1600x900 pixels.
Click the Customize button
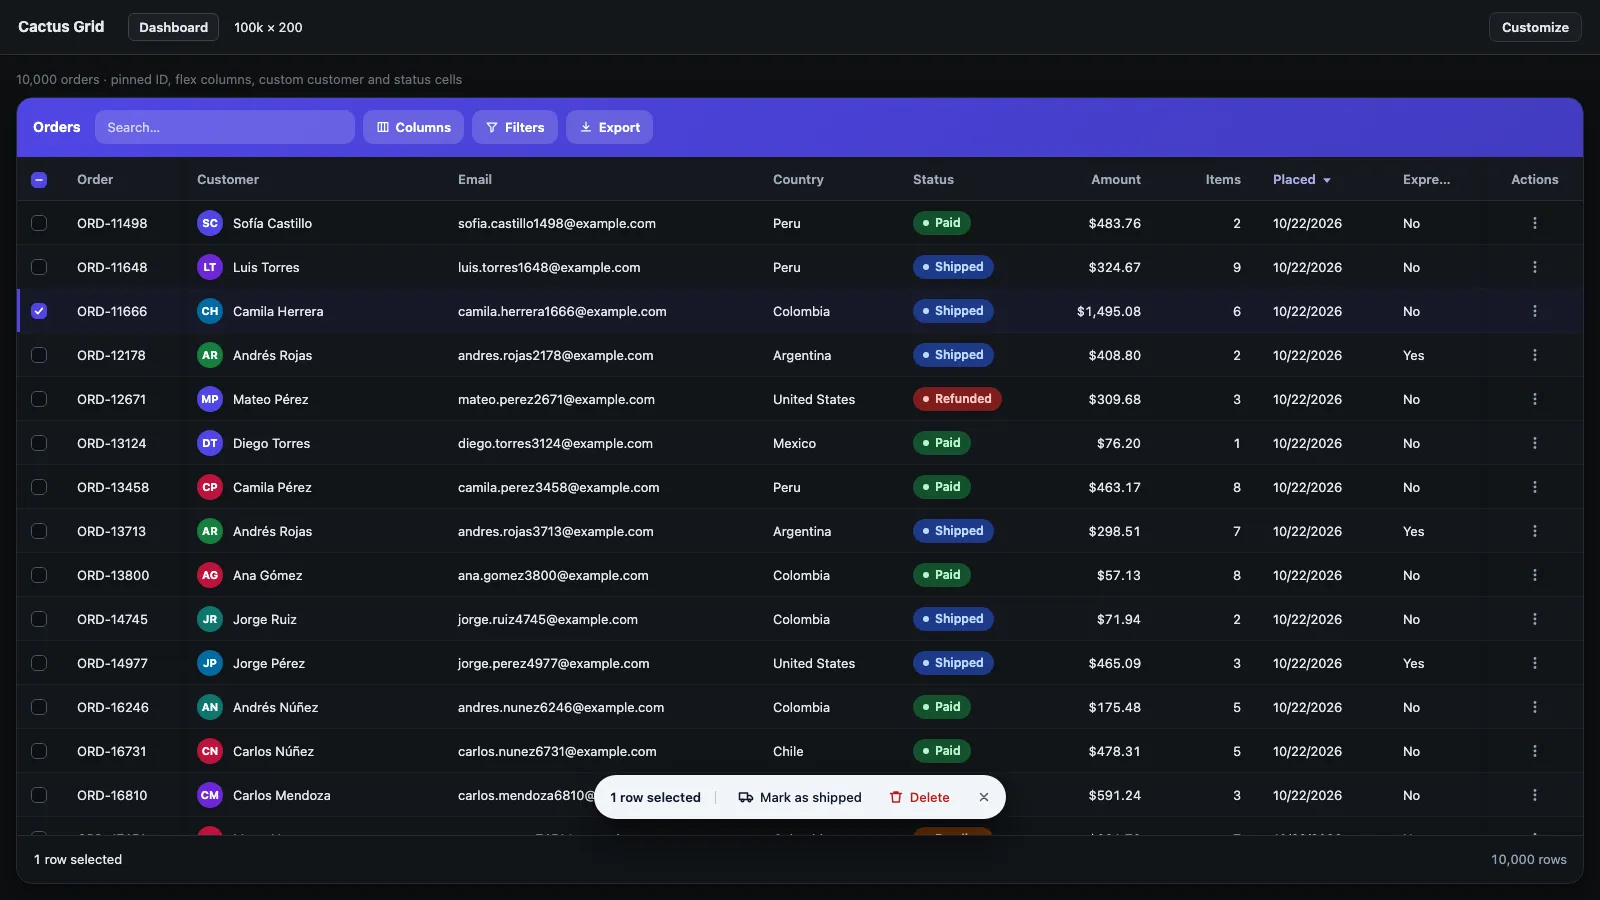(1535, 27)
